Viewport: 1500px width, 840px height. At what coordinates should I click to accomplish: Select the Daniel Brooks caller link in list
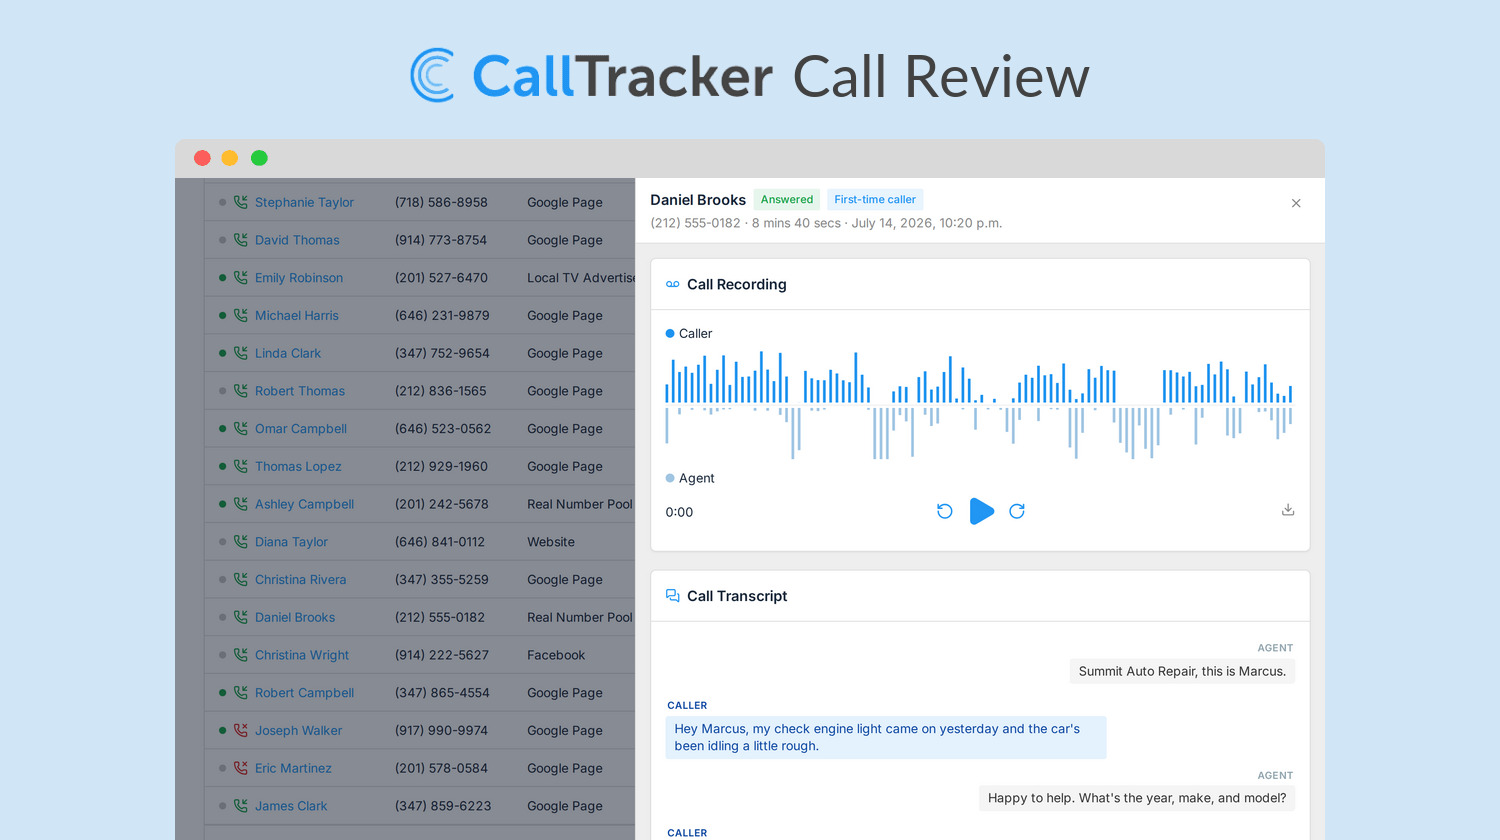click(x=295, y=617)
